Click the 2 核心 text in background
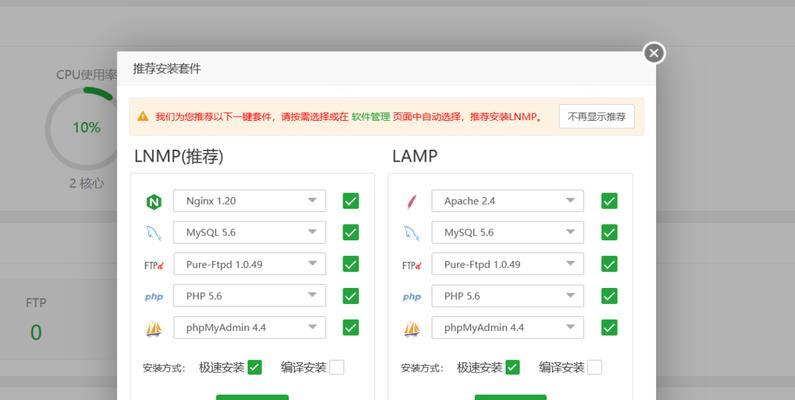This screenshot has width=795, height=400. pyautogui.click(x=87, y=183)
